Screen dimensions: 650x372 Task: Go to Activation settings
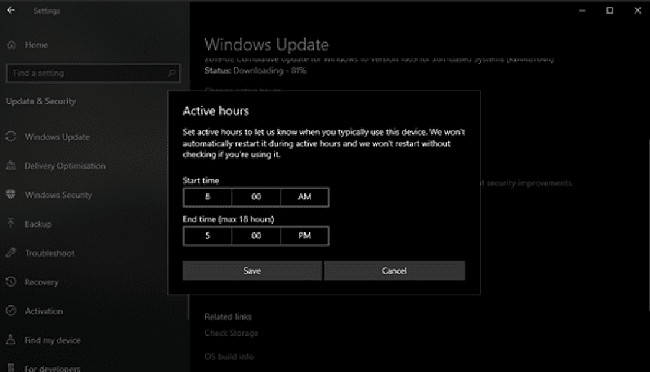tap(44, 311)
